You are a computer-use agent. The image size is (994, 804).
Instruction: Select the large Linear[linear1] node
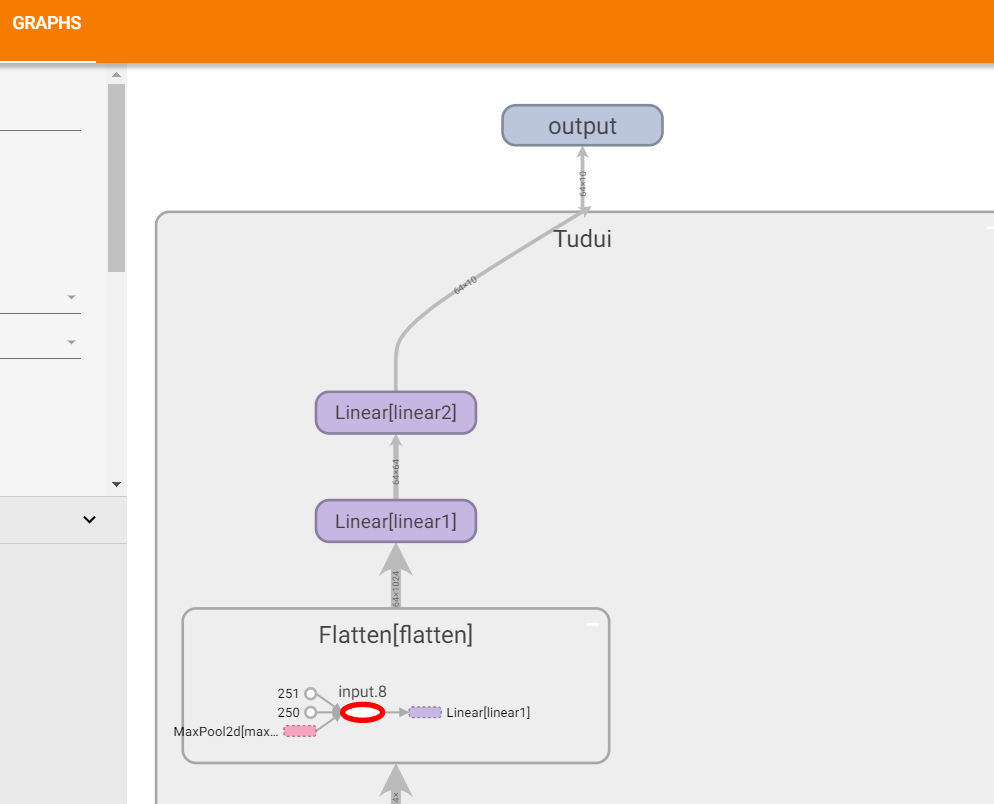coord(395,521)
